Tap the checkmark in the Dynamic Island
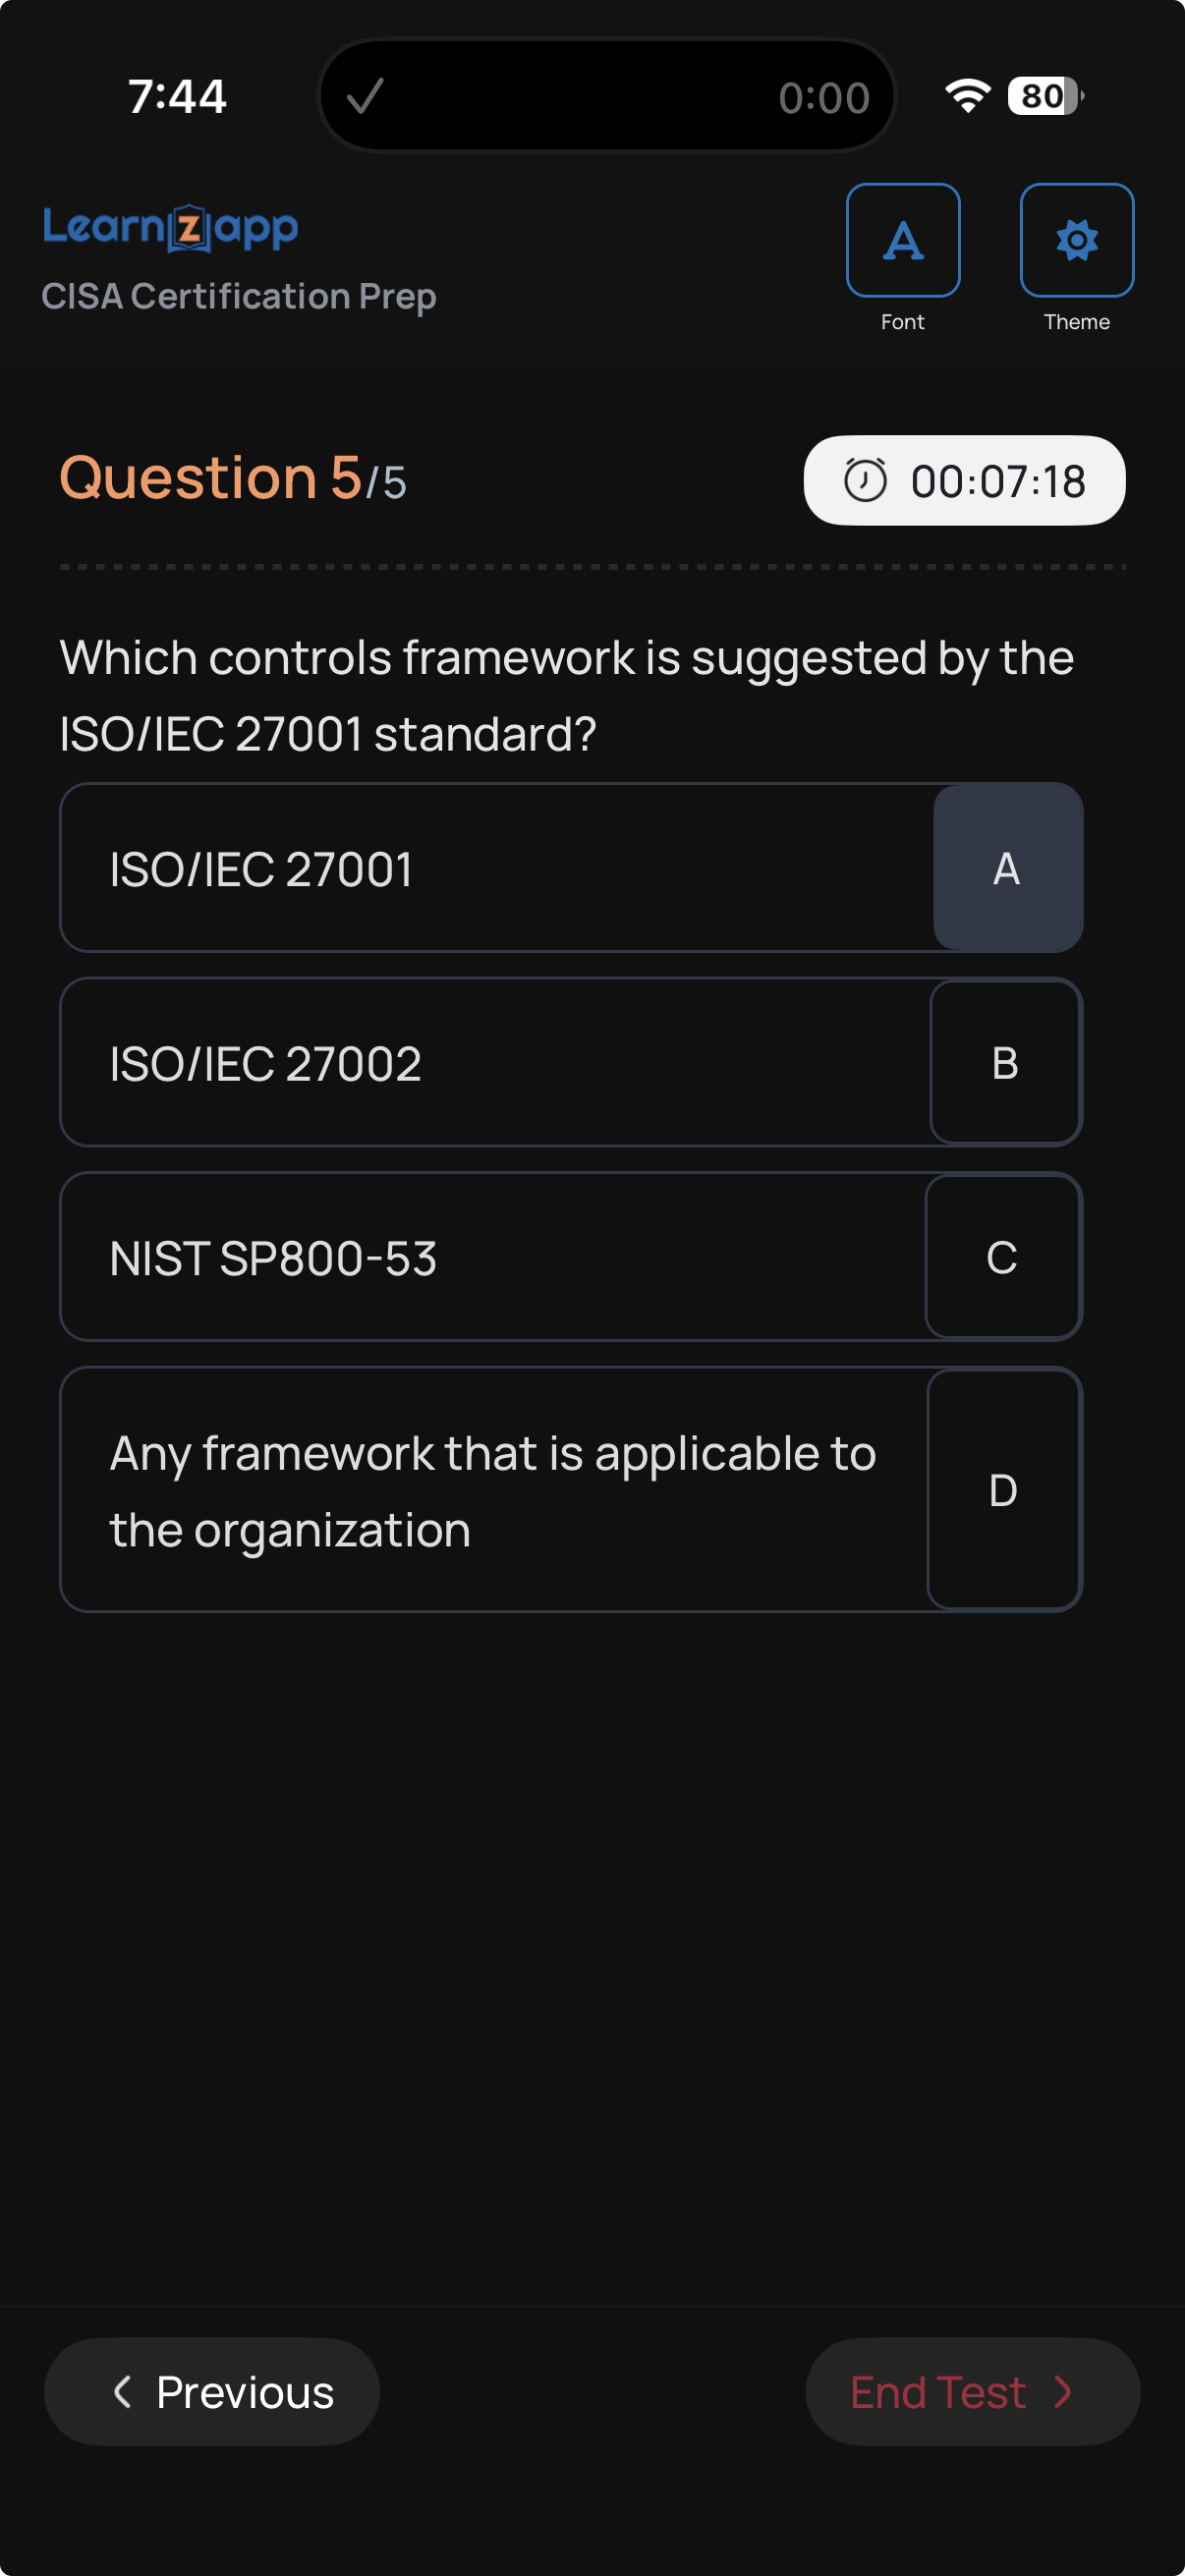This screenshot has height=2576, width=1185. coord(365,96)
